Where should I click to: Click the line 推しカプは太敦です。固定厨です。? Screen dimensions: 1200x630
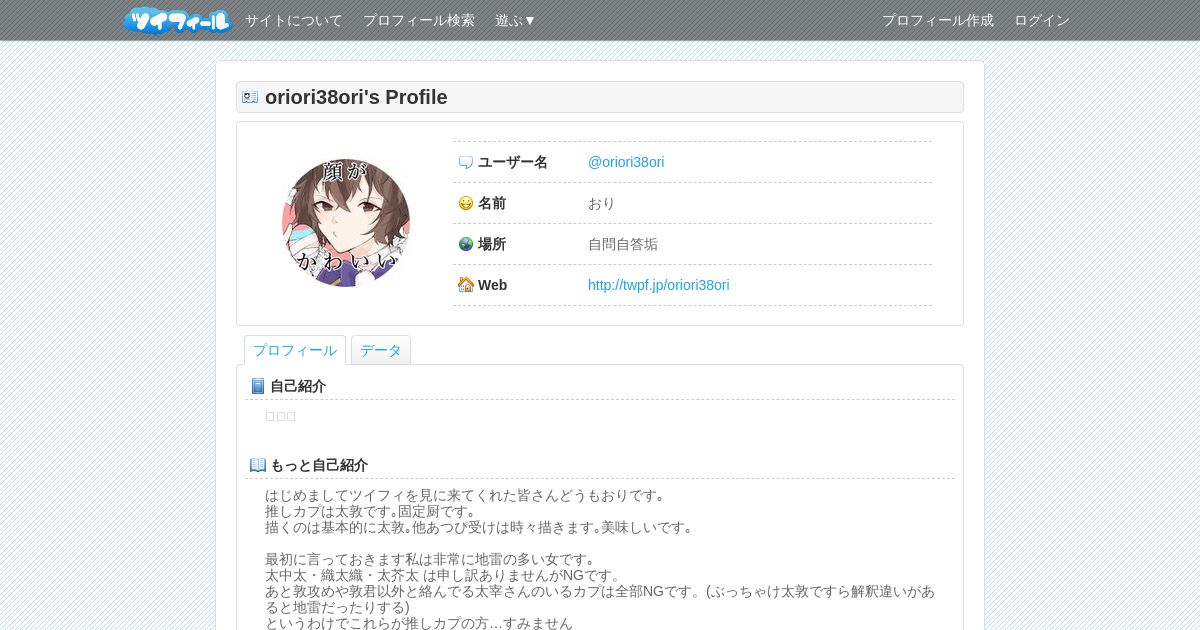[x=372, y=511]
